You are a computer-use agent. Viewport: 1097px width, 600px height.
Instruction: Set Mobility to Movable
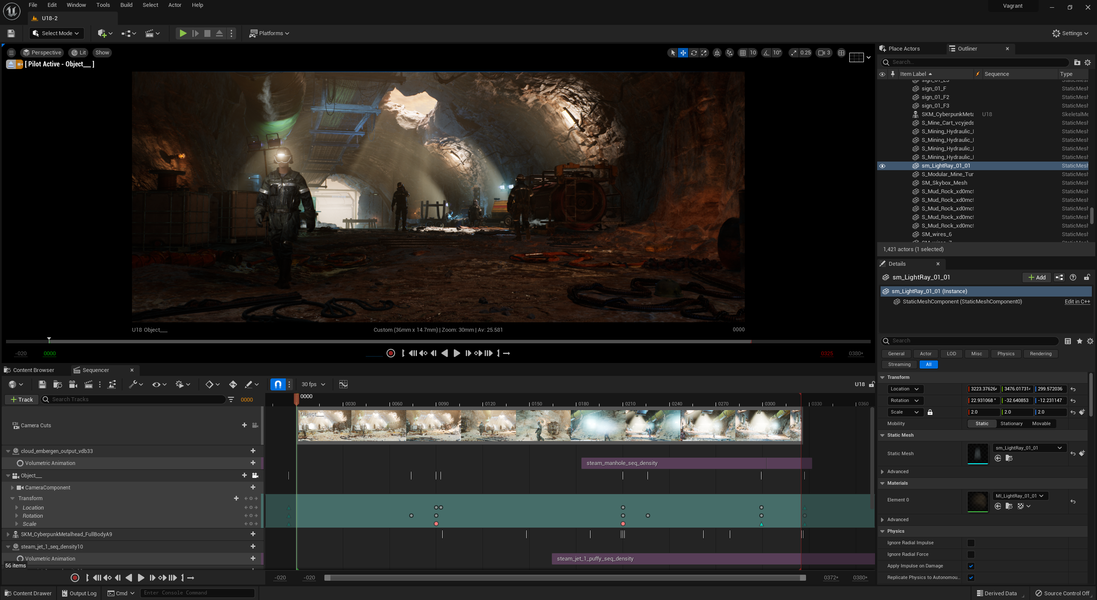click(1041, 423)
